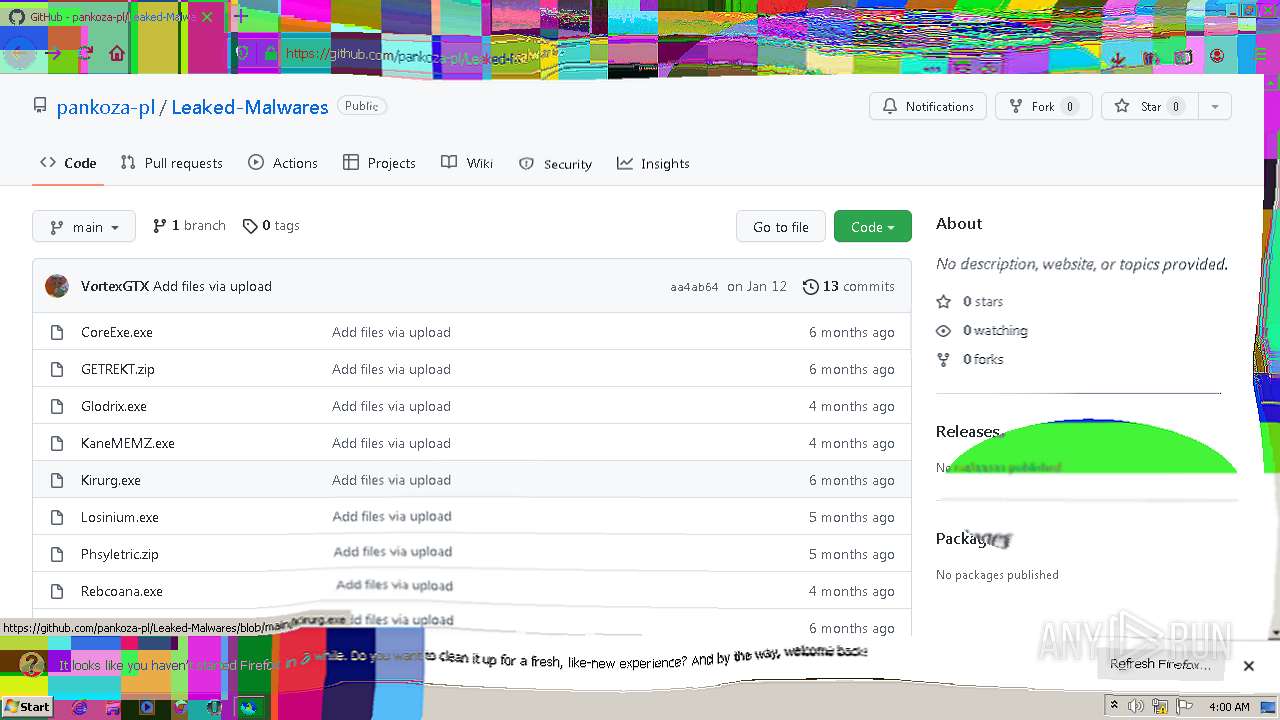Click the file icon beside Kirurg.exe
Screen dimensions: 1280x720
(57, 480)
